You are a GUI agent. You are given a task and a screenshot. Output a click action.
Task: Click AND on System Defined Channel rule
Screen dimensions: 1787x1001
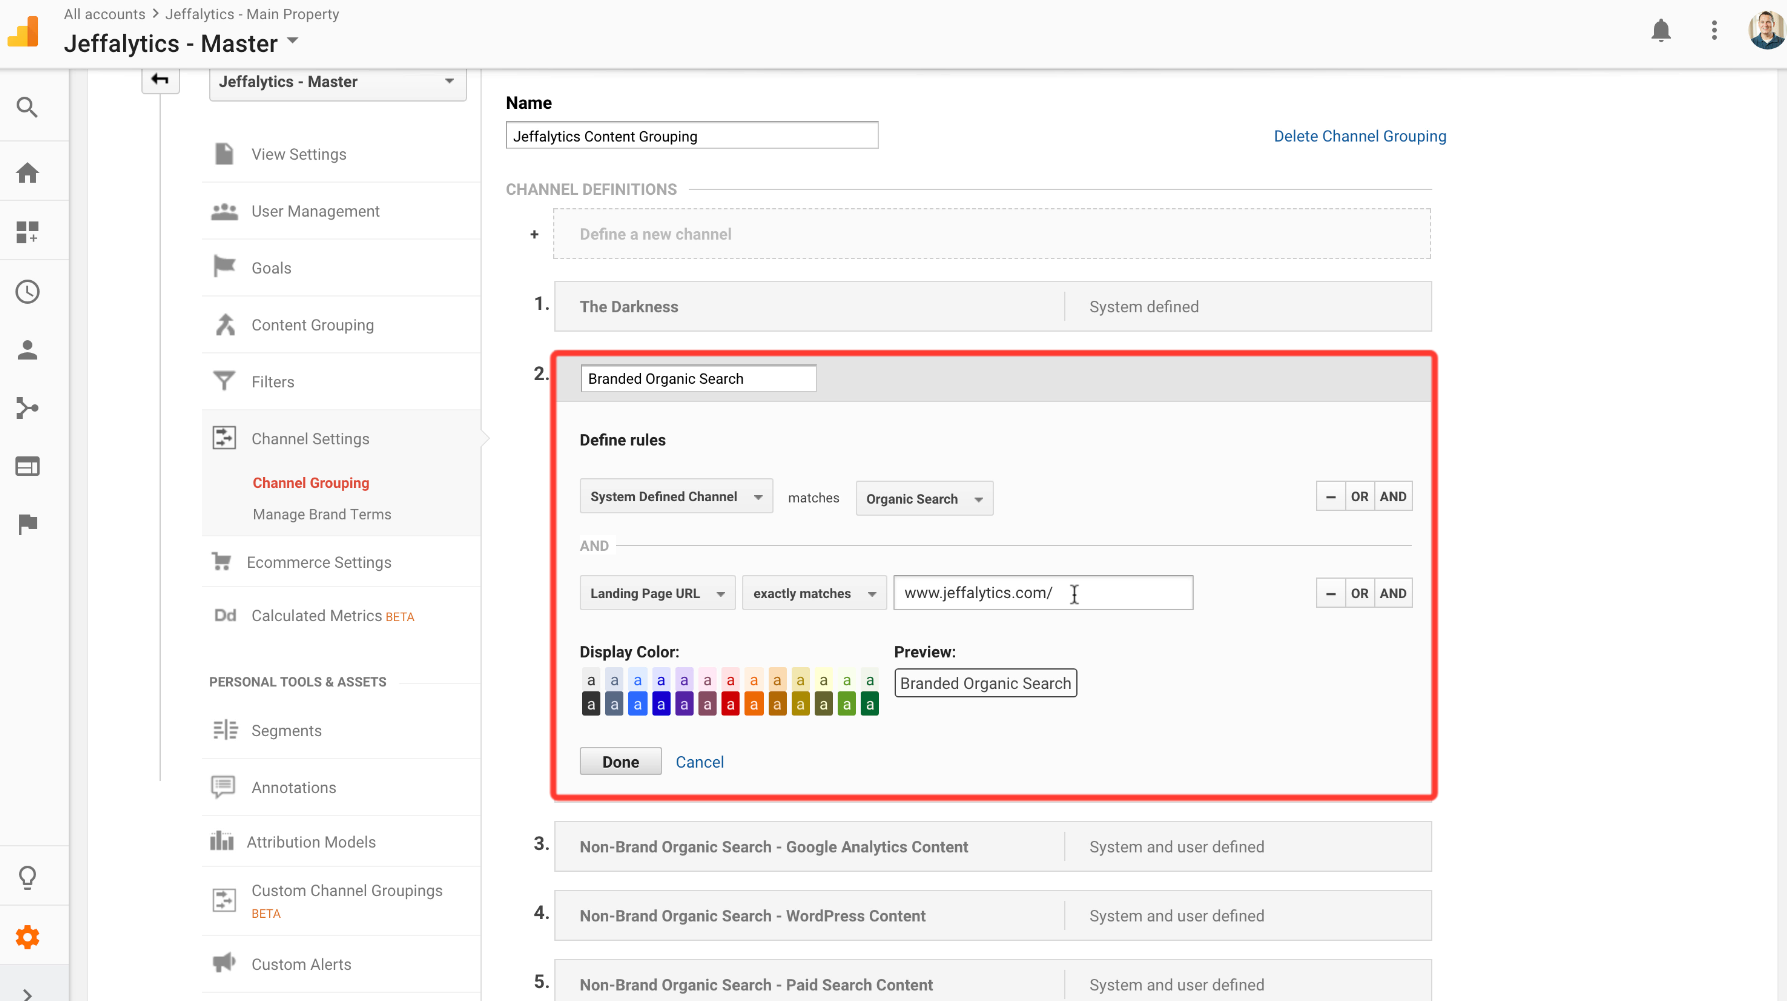point(1392,496)
